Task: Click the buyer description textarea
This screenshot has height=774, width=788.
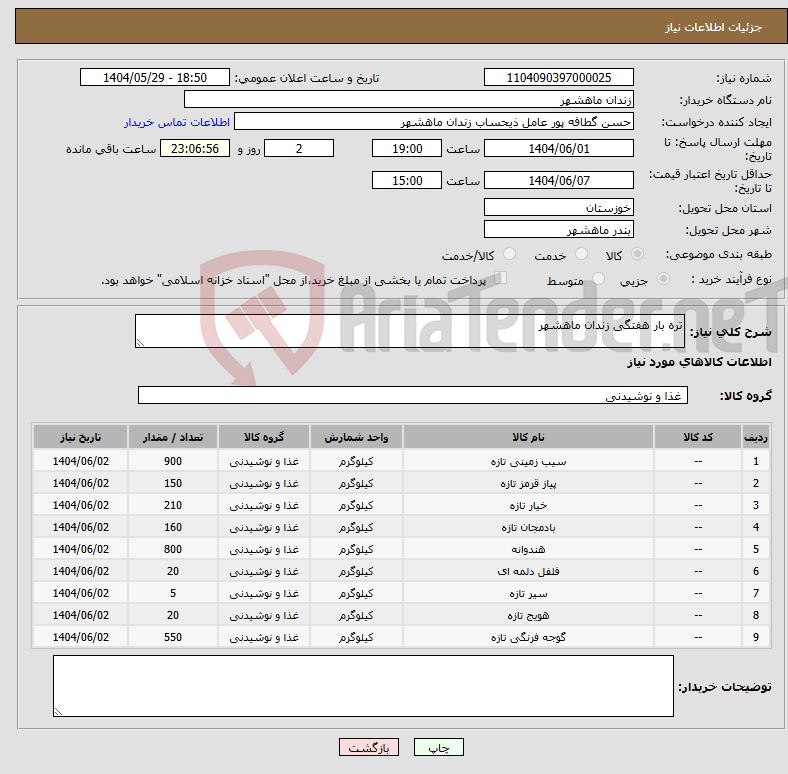Action: [x=363, y=686]
